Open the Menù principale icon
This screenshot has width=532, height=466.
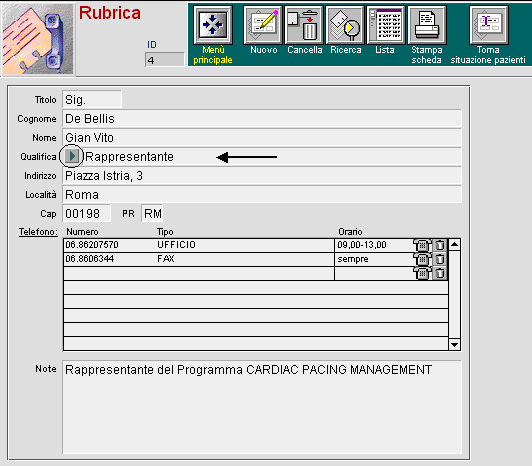(x=213, y=25)
